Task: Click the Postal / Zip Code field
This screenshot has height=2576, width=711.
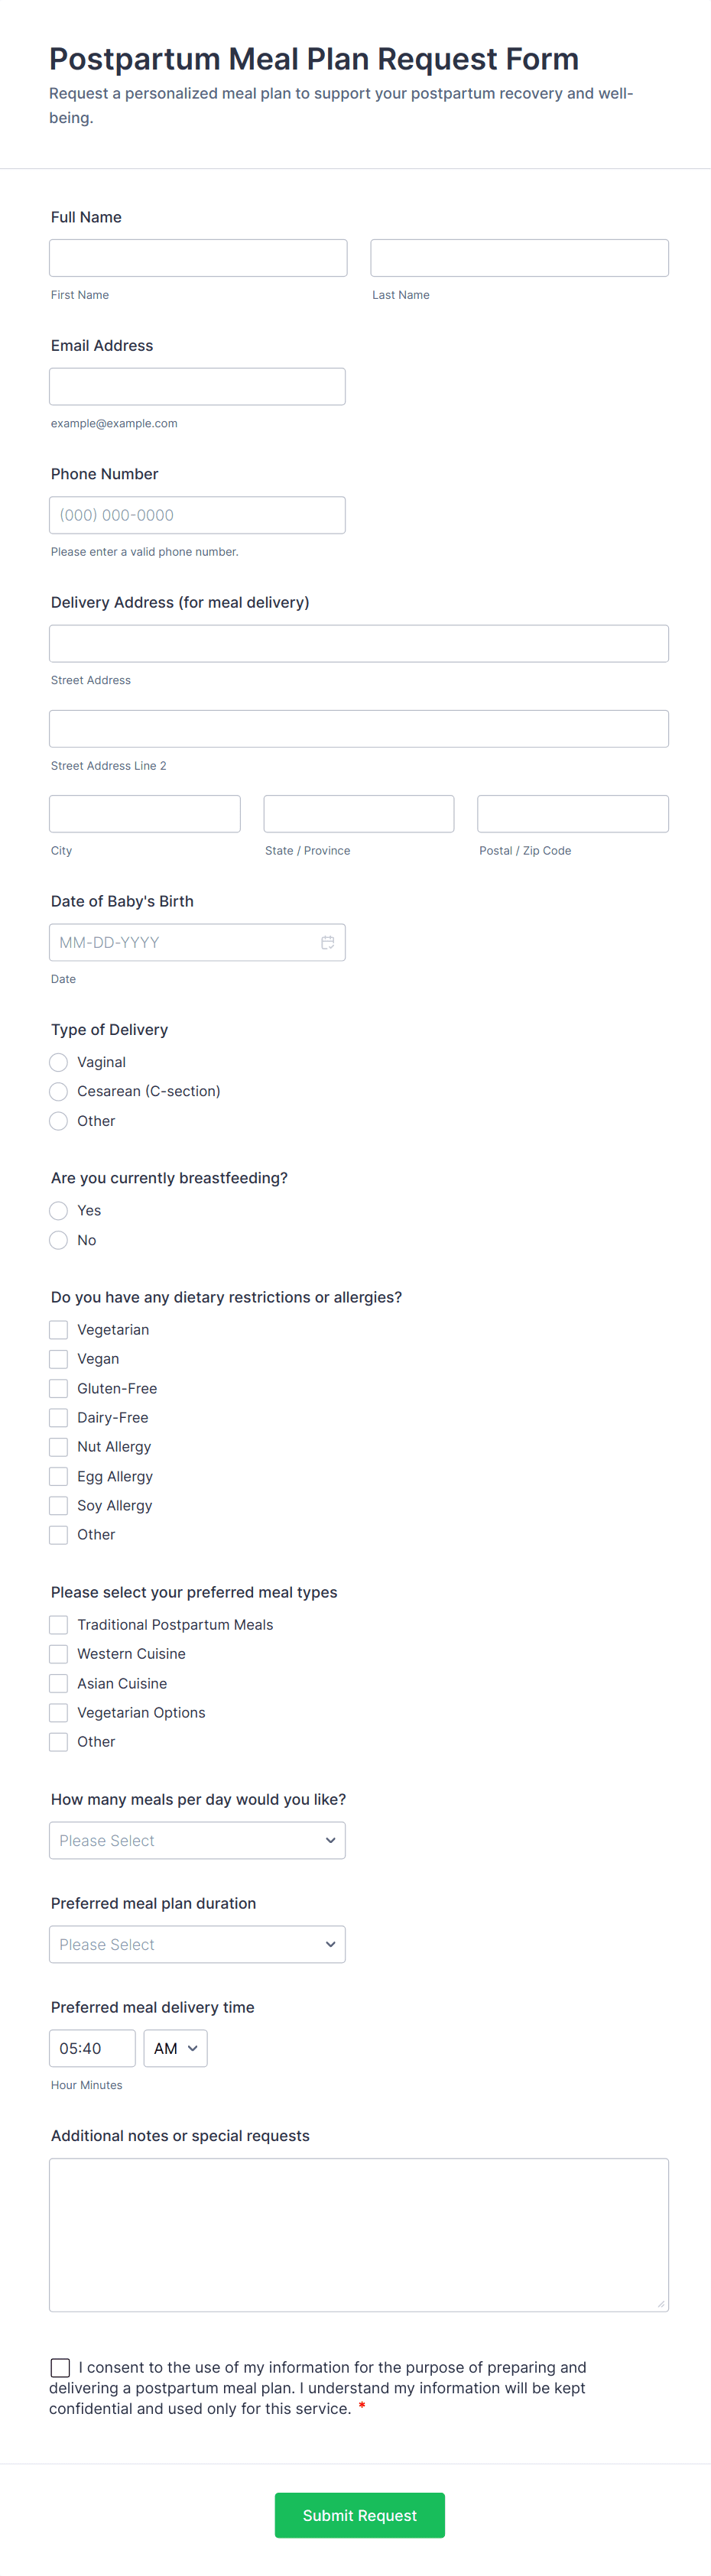Action: 572,814
